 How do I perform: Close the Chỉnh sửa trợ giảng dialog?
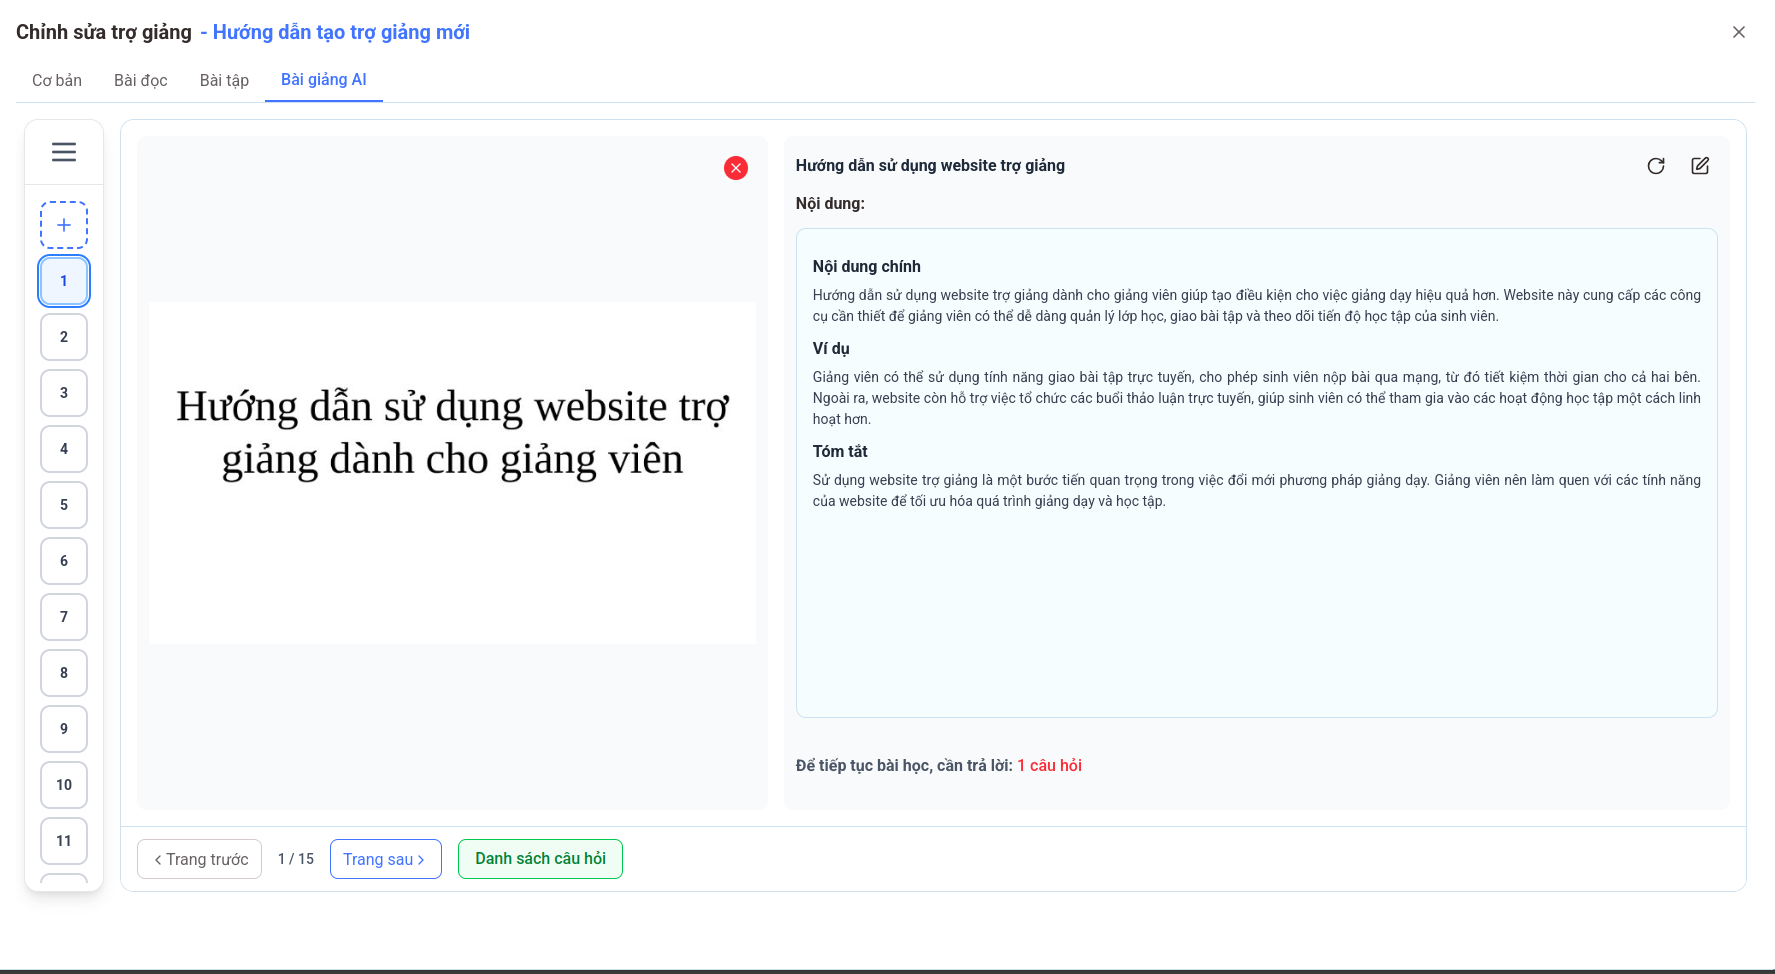click(1738, 31)
